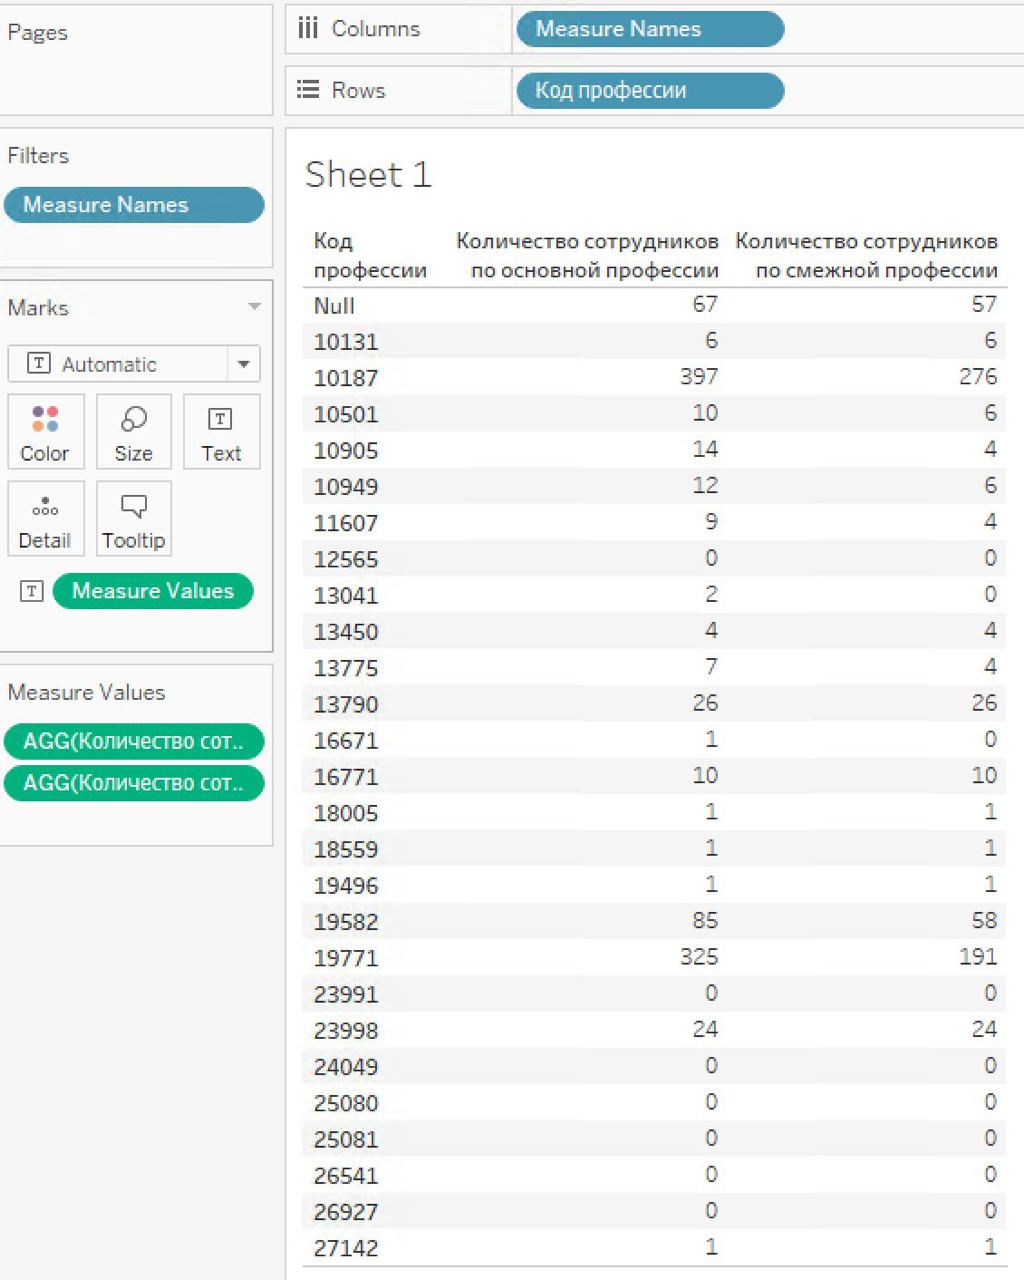Click row label 19771
This screenshot has width=1024, height=1280.
[346, 958]
